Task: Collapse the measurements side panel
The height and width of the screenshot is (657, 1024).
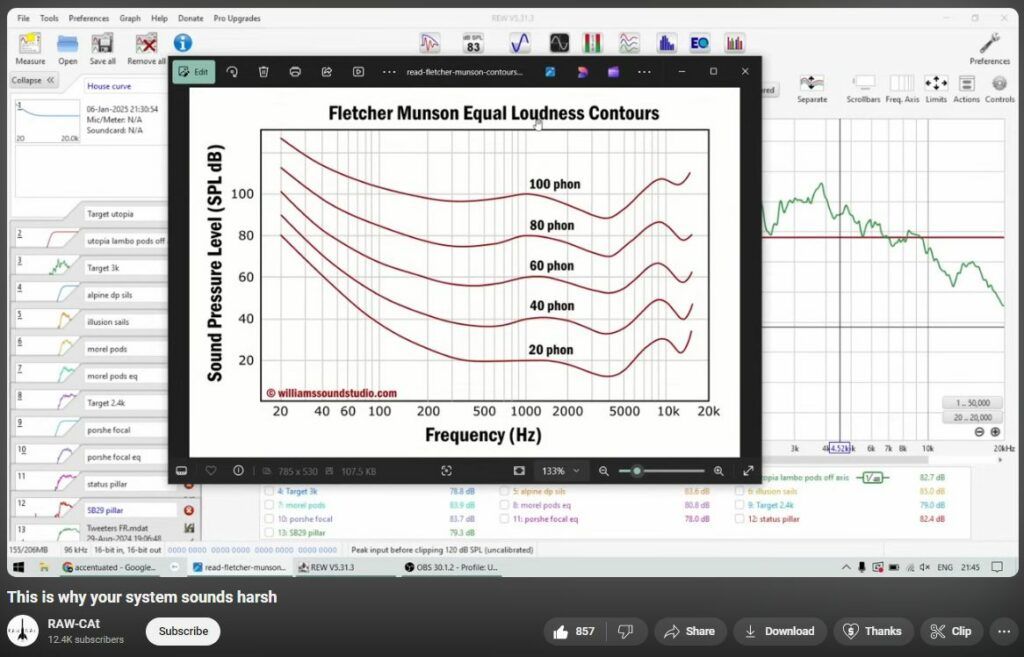Action: [34, 80]
